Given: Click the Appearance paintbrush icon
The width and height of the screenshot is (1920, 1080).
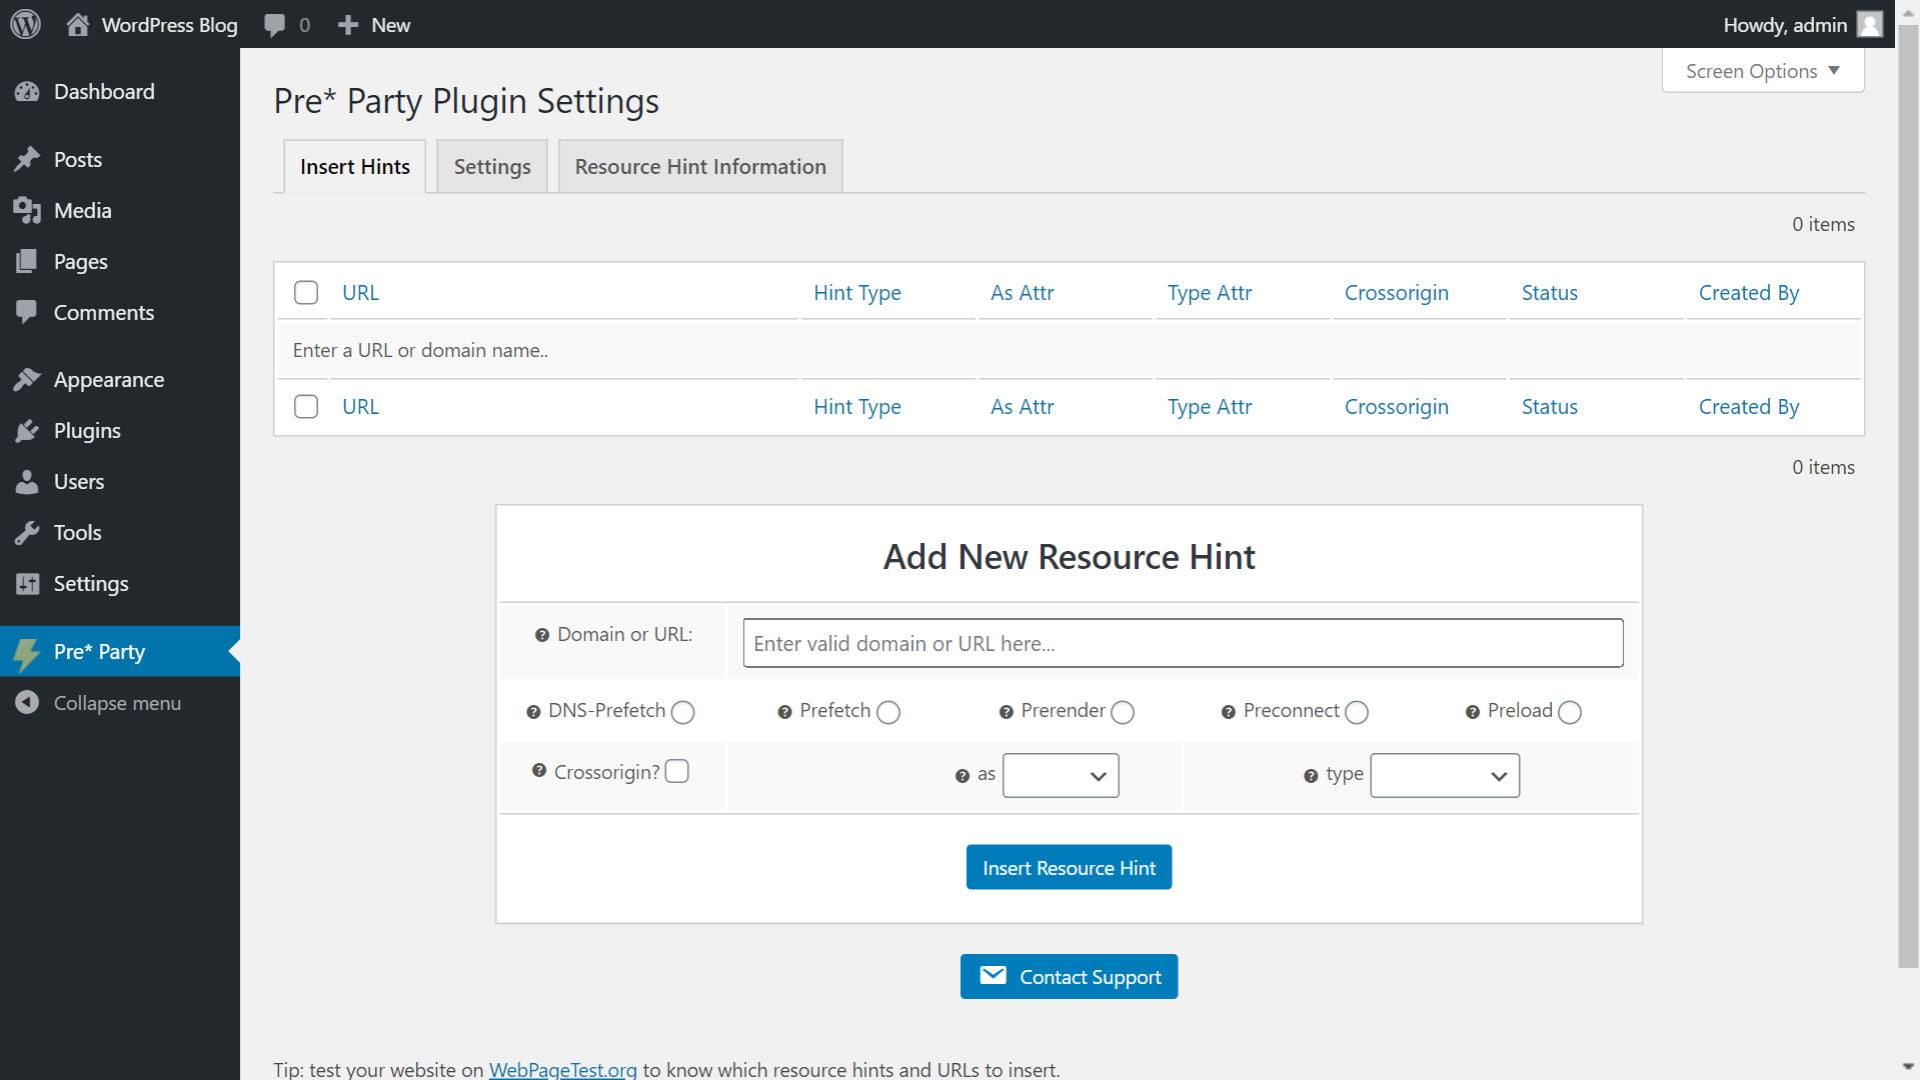Looking at the screenshot, I should tap(27, 379).
